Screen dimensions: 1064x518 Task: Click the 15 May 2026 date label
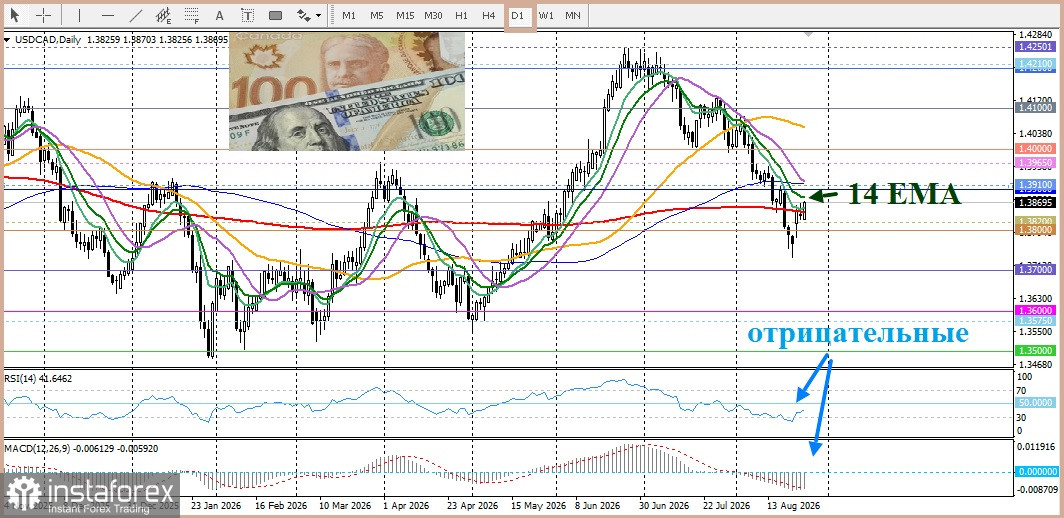click(538, 506)
